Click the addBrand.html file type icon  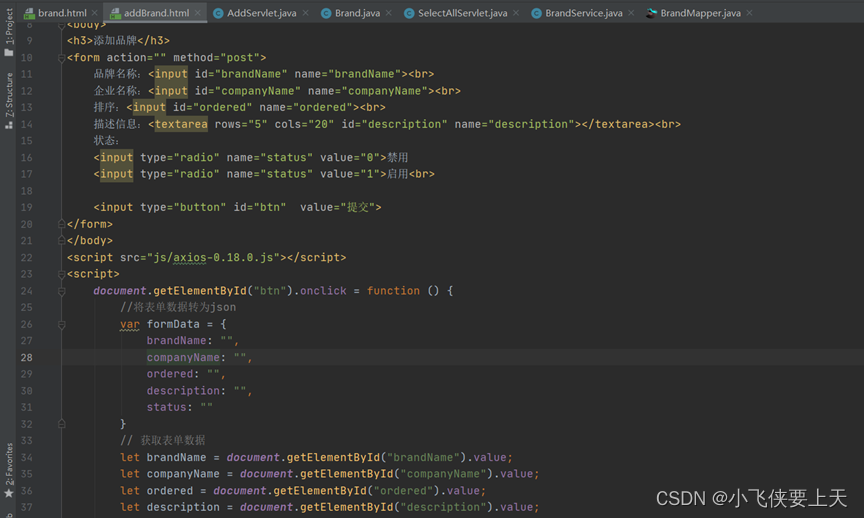pos(115,13)
